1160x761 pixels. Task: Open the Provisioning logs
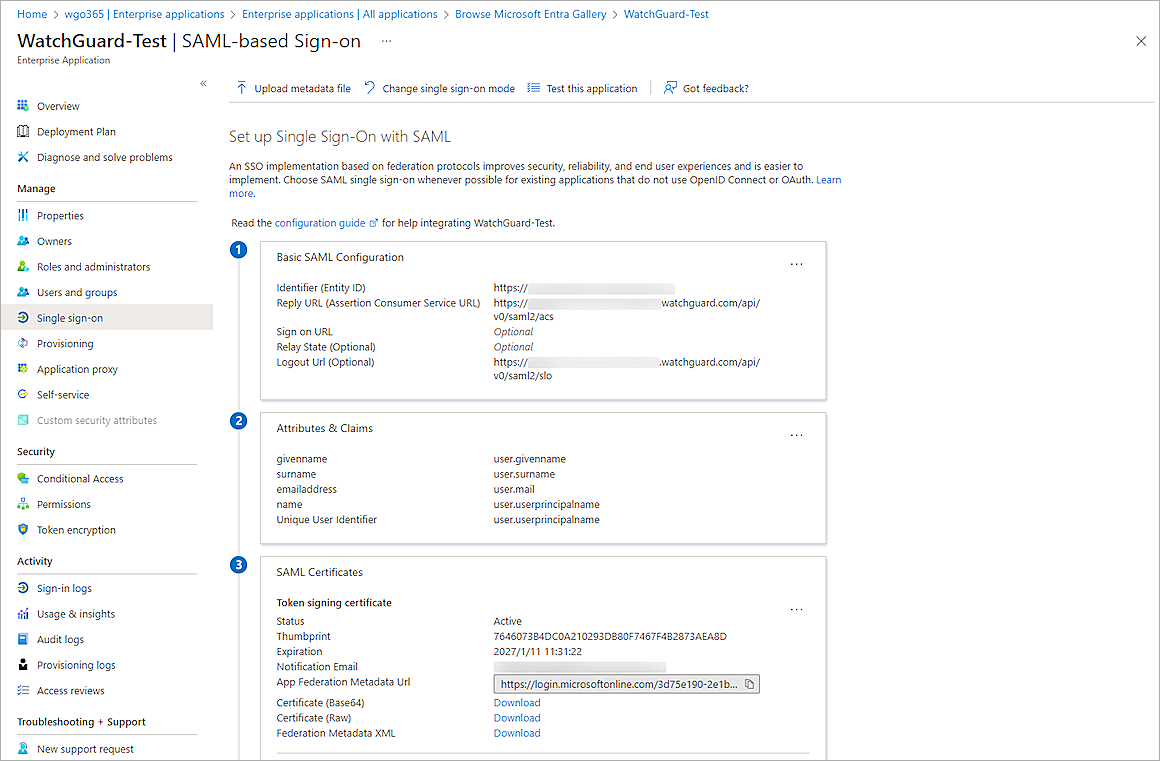click(x=79, y=664)
